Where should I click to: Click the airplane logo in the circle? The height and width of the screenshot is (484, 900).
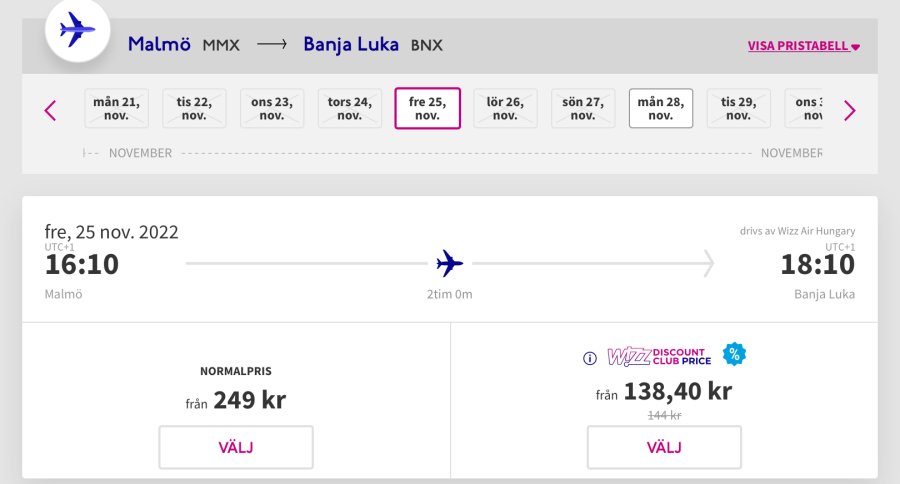[x=77, y=31]
